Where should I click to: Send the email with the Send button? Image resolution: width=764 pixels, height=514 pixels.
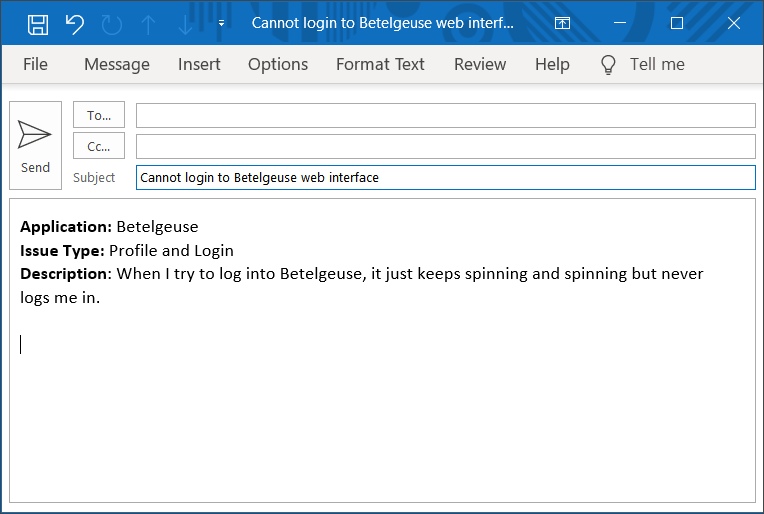coord(36,145)
